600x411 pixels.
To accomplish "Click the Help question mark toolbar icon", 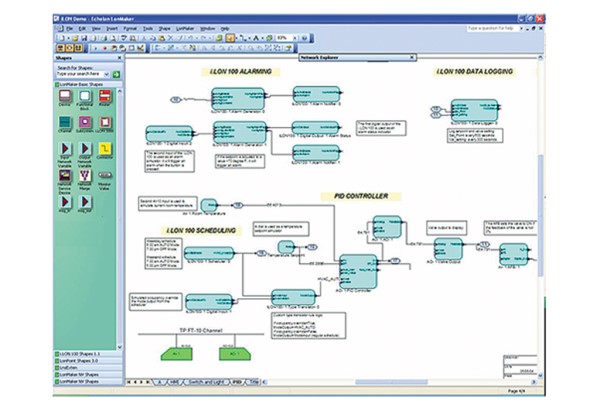I will coord(305,38).
